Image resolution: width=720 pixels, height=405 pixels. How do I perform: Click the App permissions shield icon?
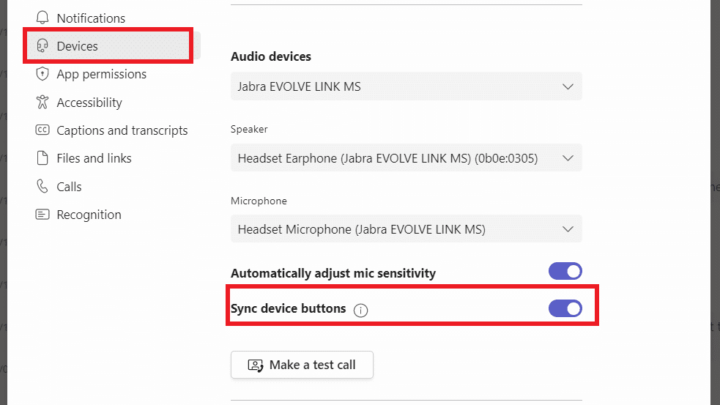point(42,74)
